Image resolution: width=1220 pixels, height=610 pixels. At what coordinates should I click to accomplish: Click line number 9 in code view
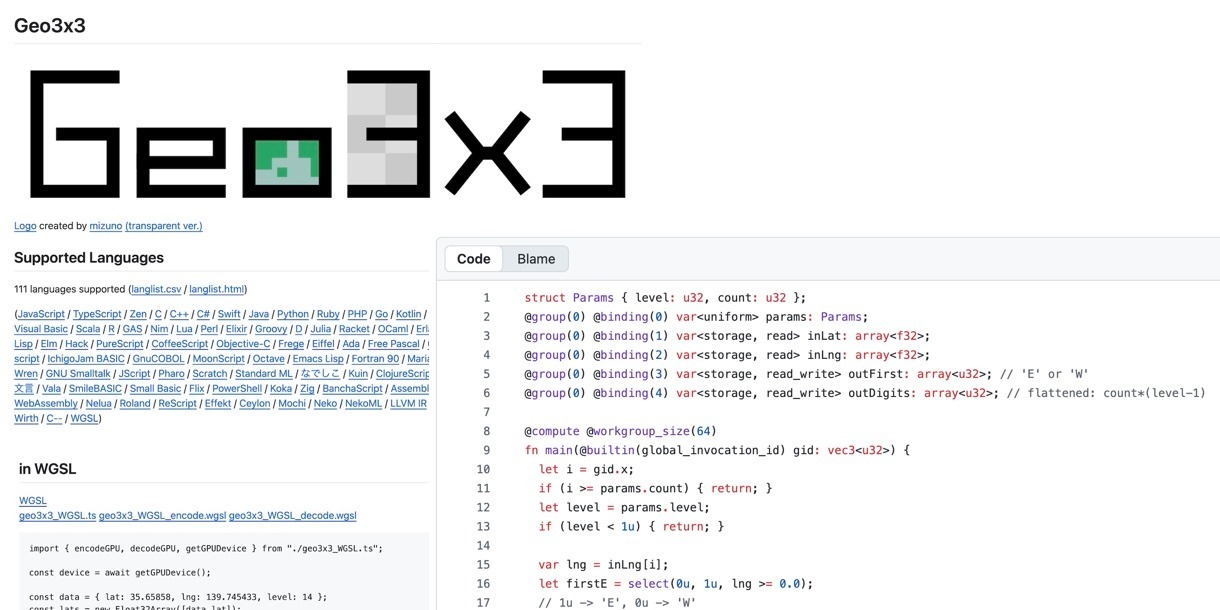click(486, 450)
